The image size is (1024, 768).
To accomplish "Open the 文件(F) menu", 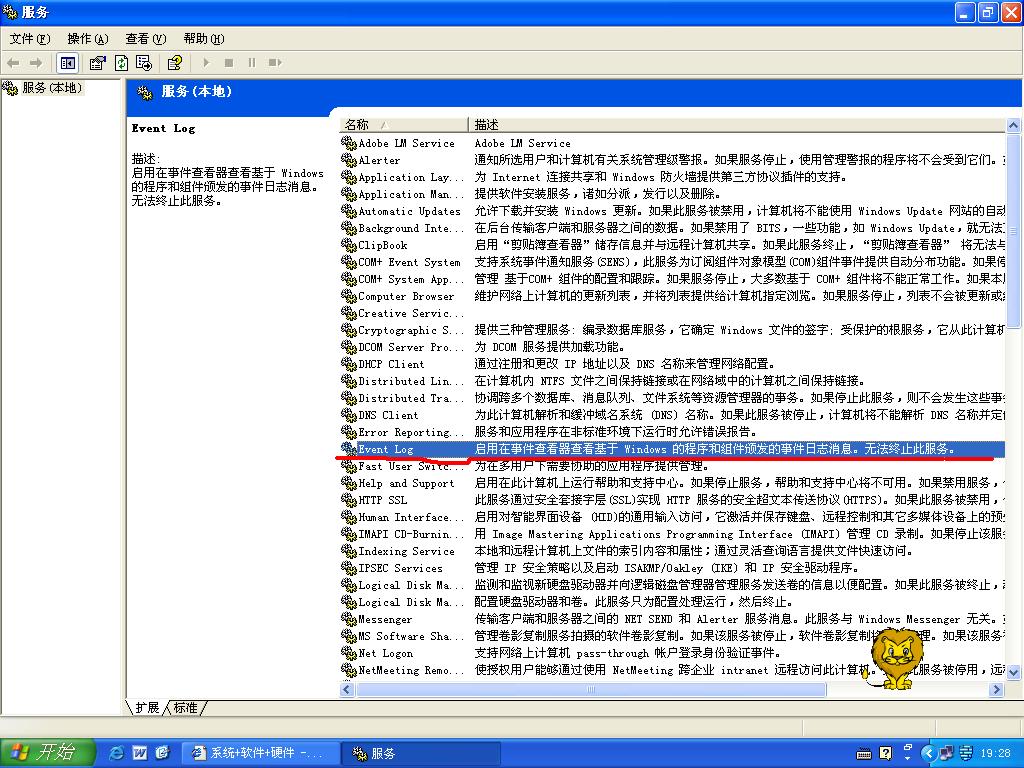I will pos(29,39).
